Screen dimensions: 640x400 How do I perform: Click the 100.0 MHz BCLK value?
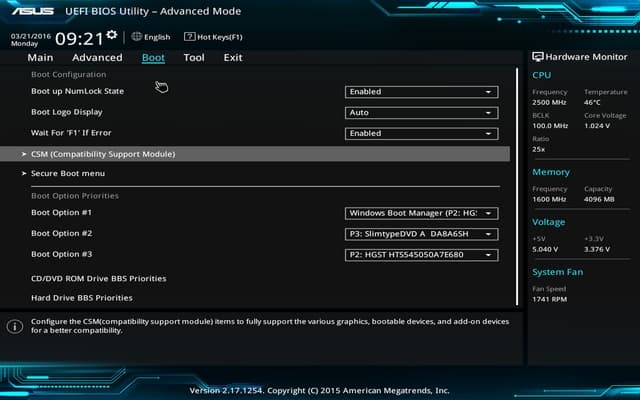pyautogui.click(x=550, y=126)
